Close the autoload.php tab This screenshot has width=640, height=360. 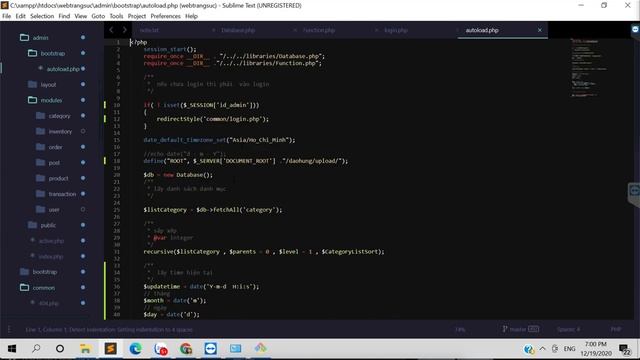click(x=540, y=30)
